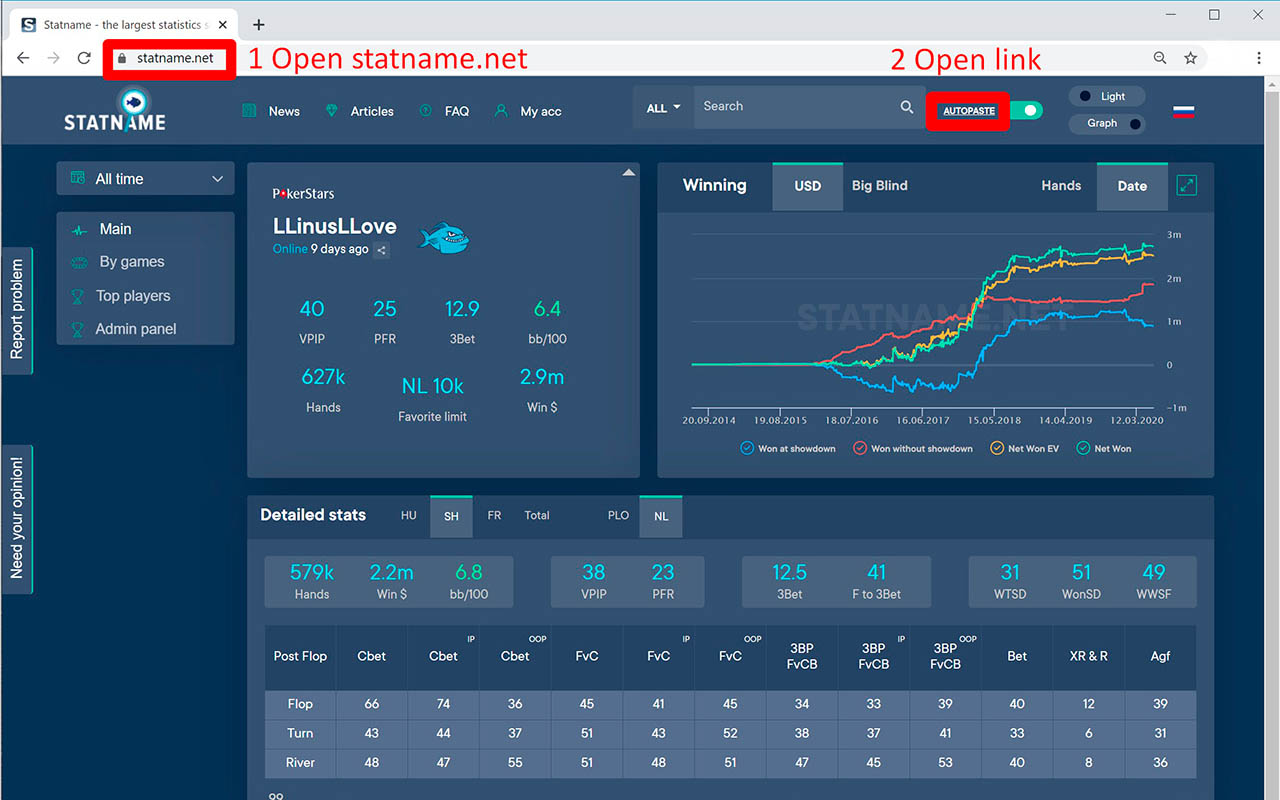
Task: Select the HU detailed stats tab
Action: (408, 515)
